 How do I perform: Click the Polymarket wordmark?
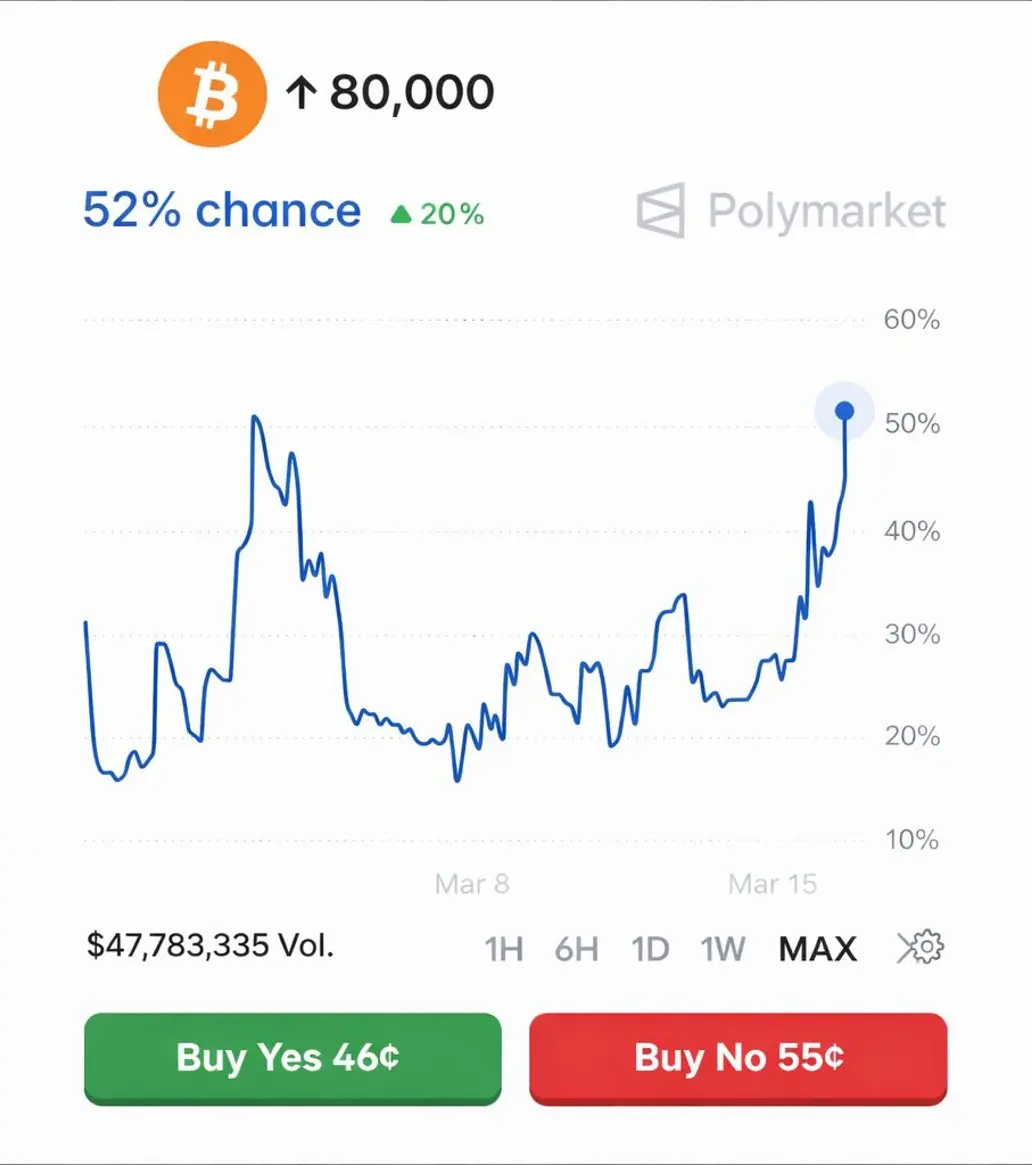click(827, 212)
